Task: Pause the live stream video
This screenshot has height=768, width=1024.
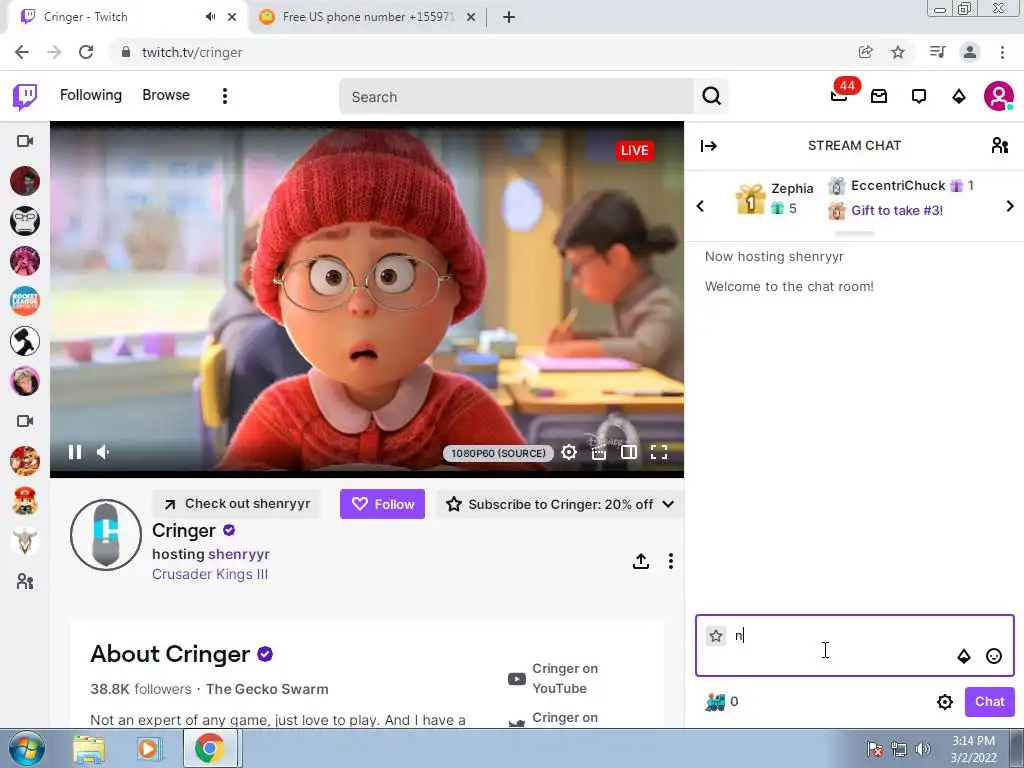Action: pos(75,452)
